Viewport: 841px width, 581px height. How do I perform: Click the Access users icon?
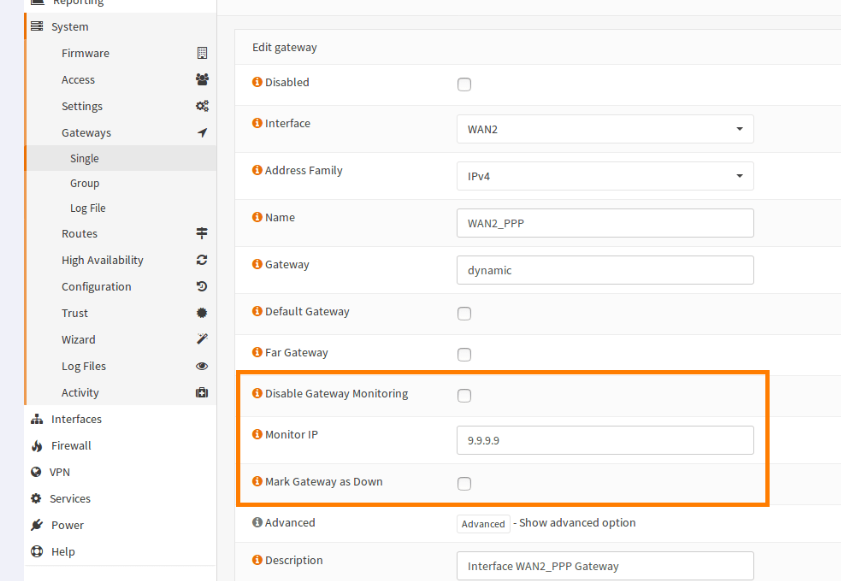click(202, 79)
